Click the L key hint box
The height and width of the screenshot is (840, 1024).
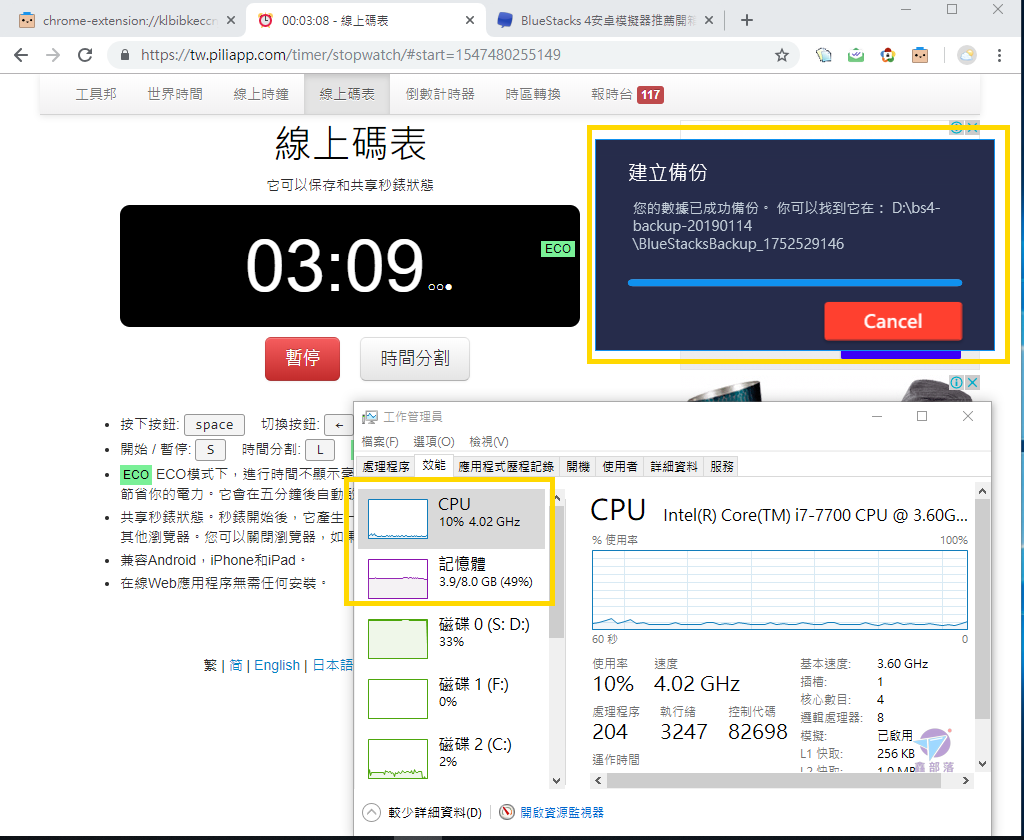tap(319, 449)
